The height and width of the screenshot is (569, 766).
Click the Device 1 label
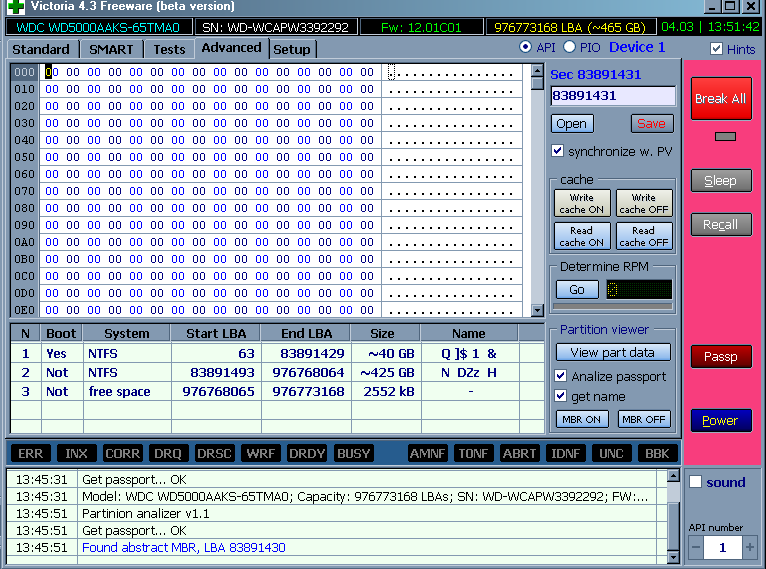tap(637, 47)
